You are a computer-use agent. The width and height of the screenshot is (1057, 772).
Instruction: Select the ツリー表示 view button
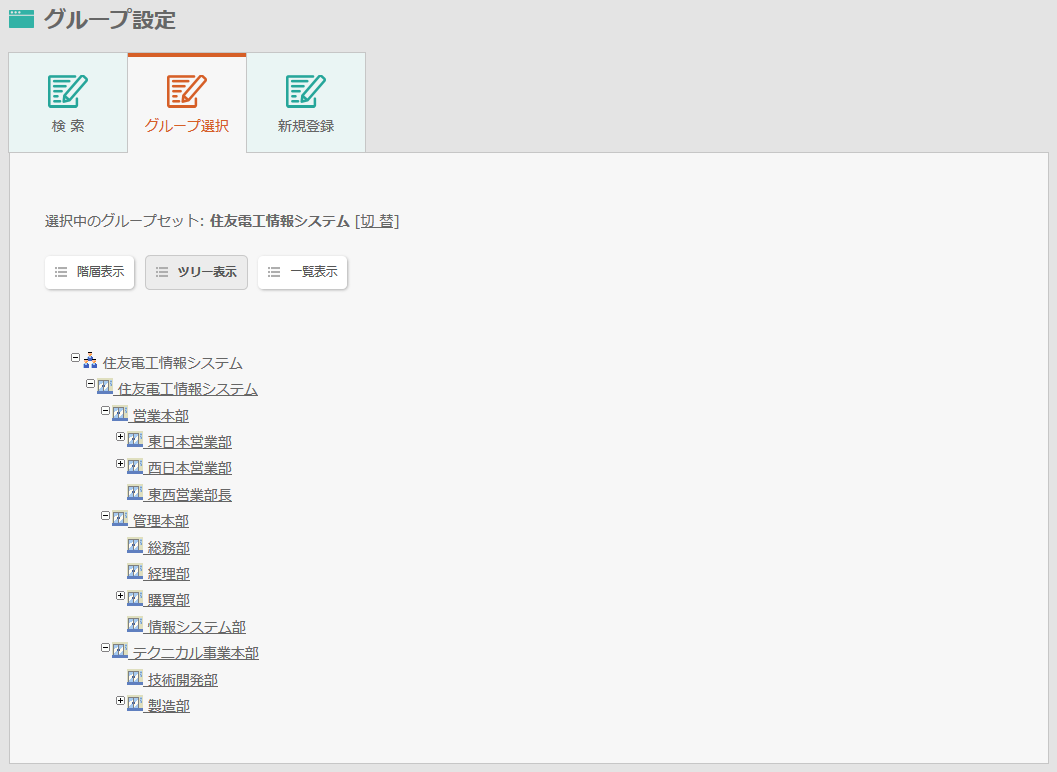point(196,272)
